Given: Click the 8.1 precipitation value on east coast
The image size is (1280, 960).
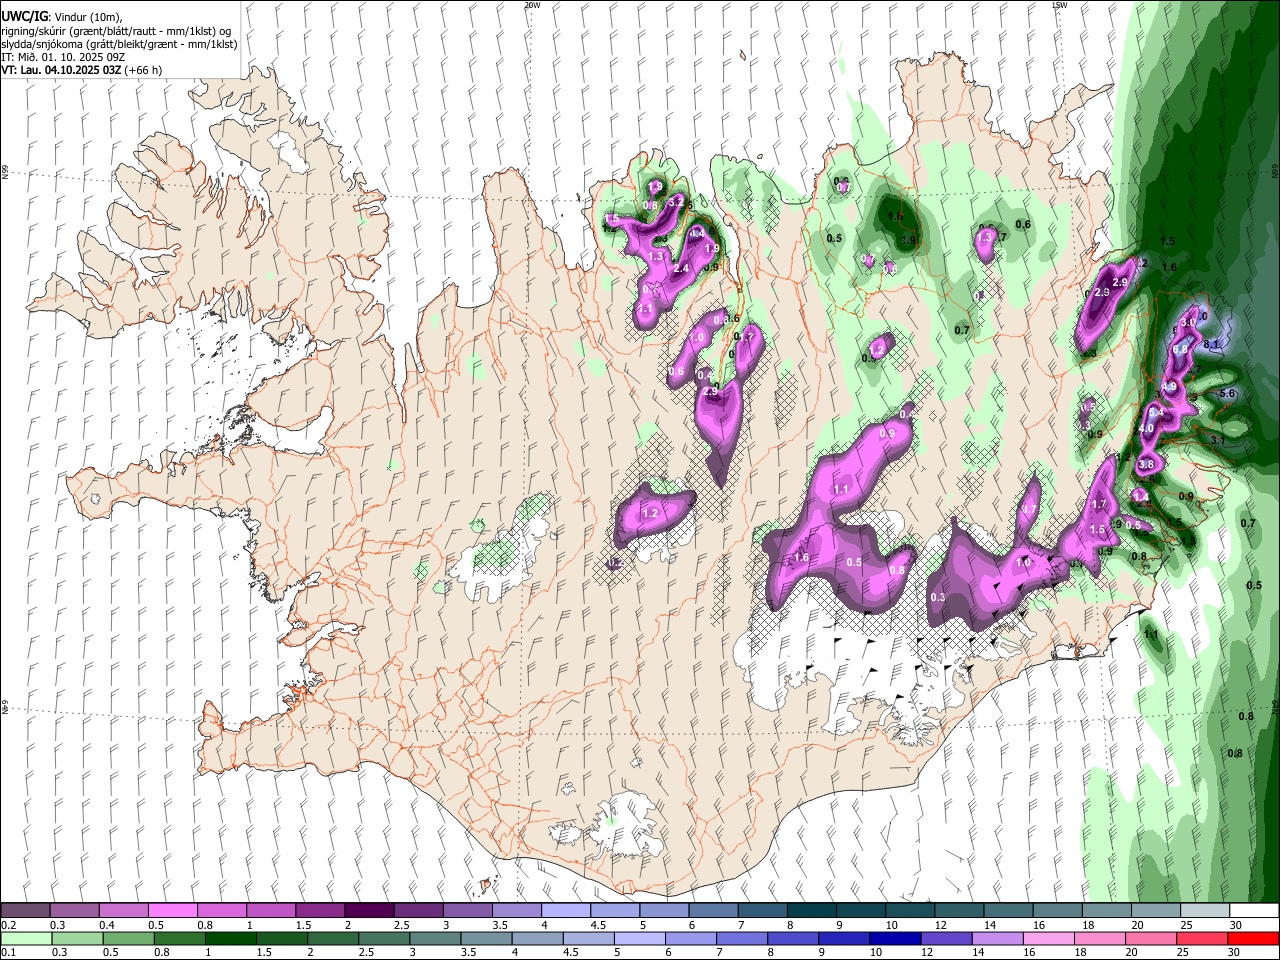Looking at the screenshot, I should click(x=1212, y=345).
